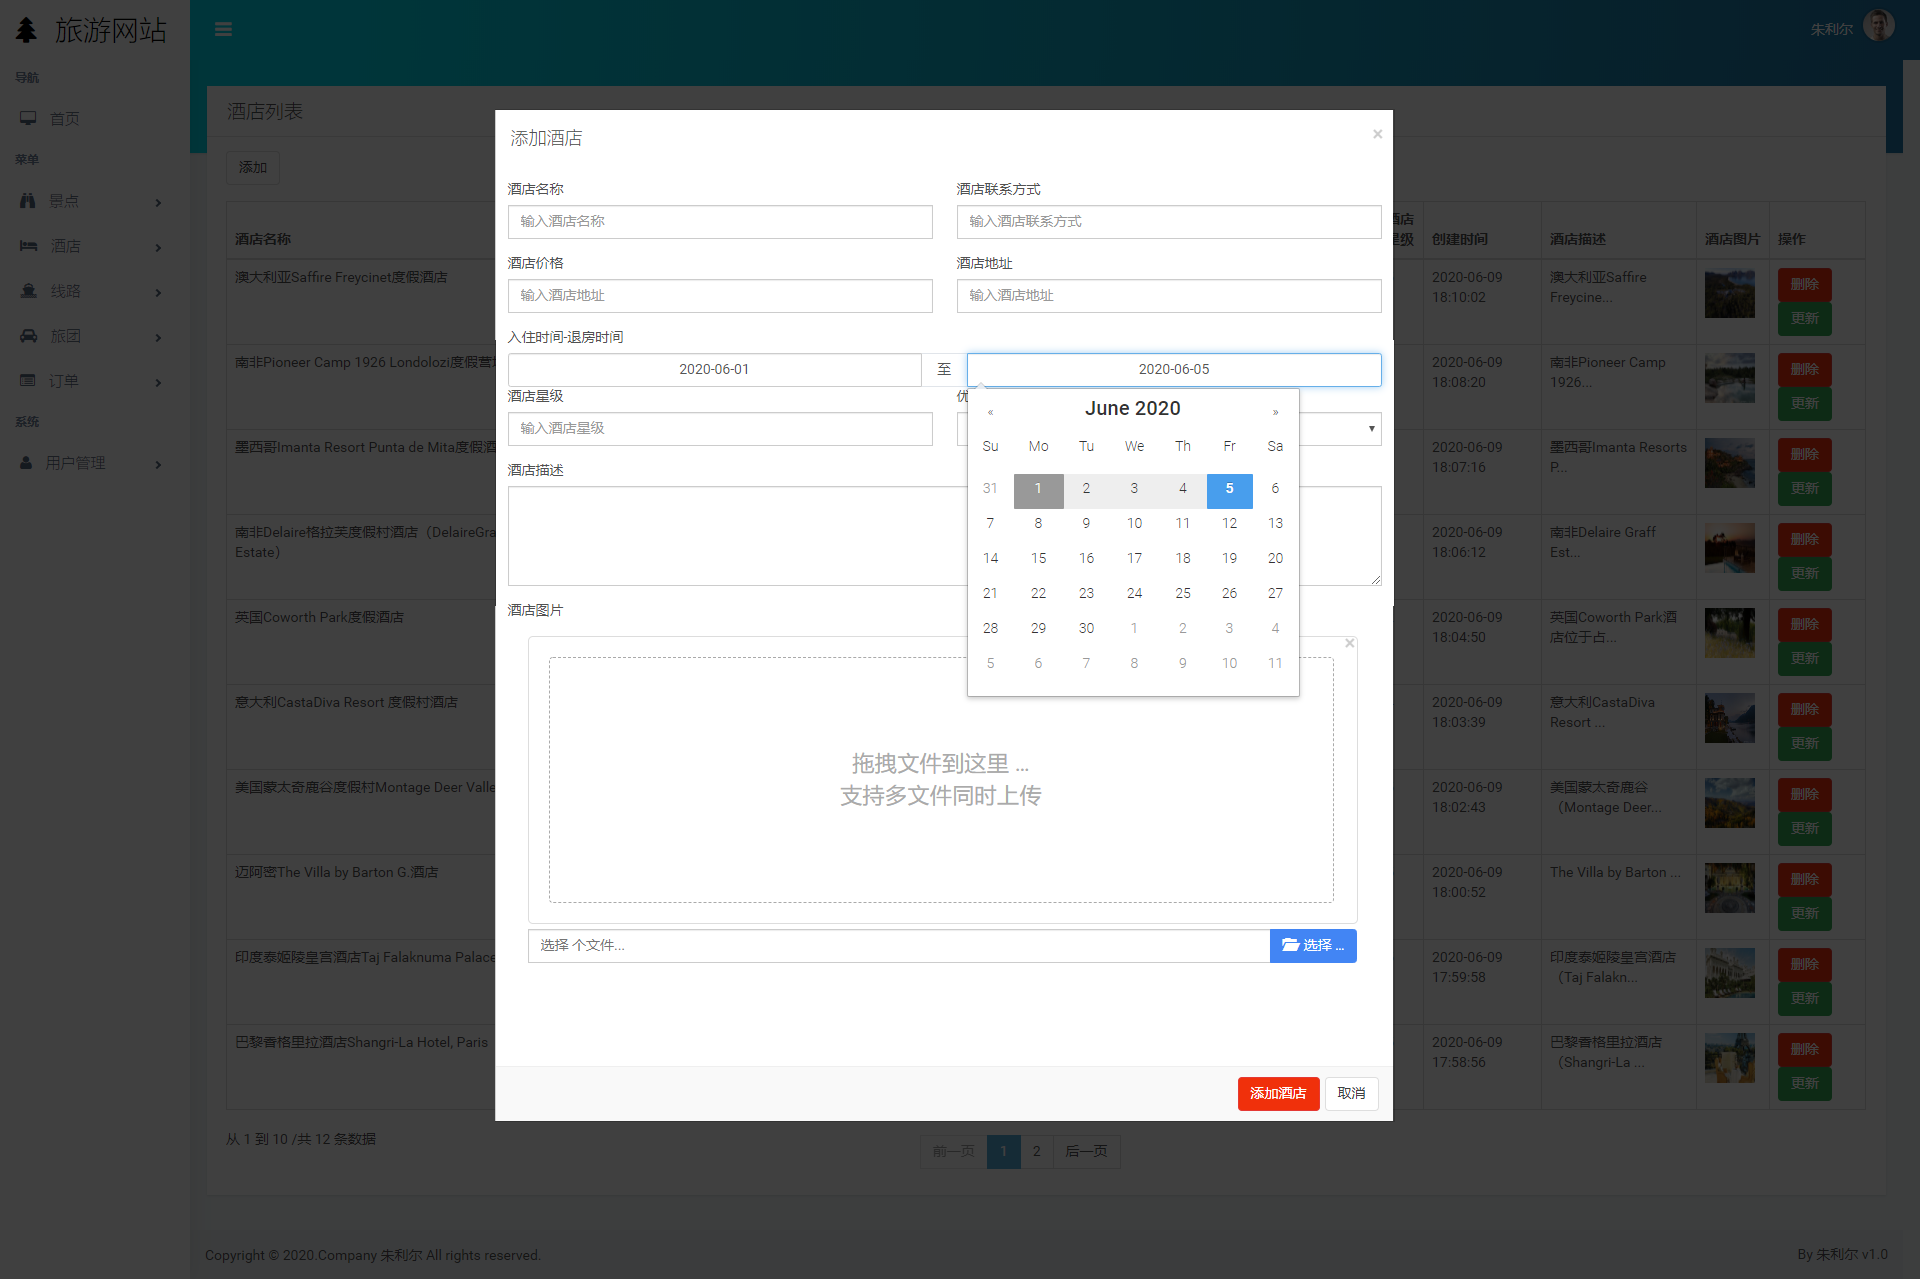The image size is (1920, 1279).
Task: Click the 选择 file browse button
Action: pos(1312,945)
